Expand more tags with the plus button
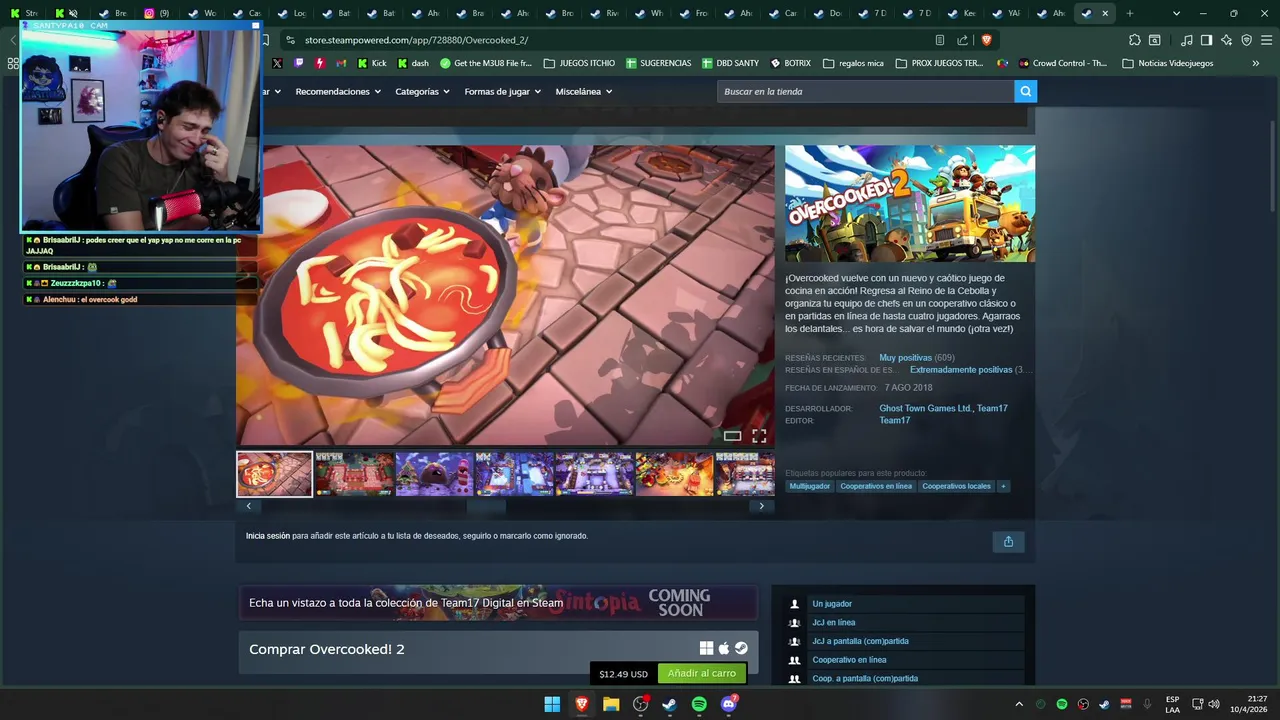This screenshot has height=720, width=1280. (x=1003, y=486)
